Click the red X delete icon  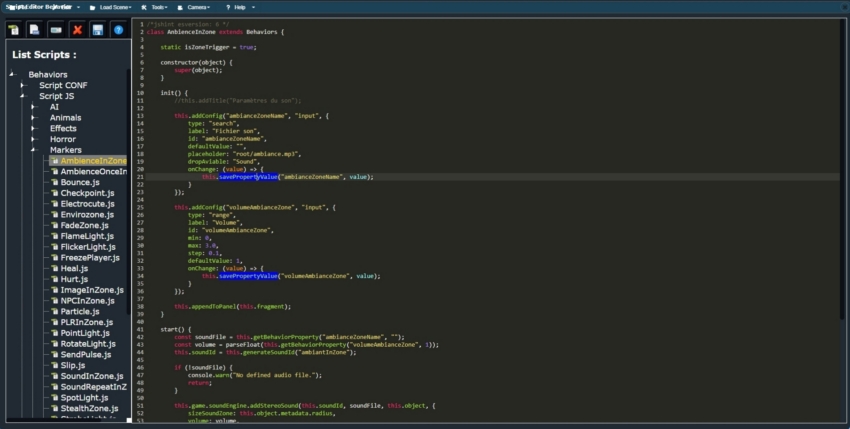click(77, 30)
